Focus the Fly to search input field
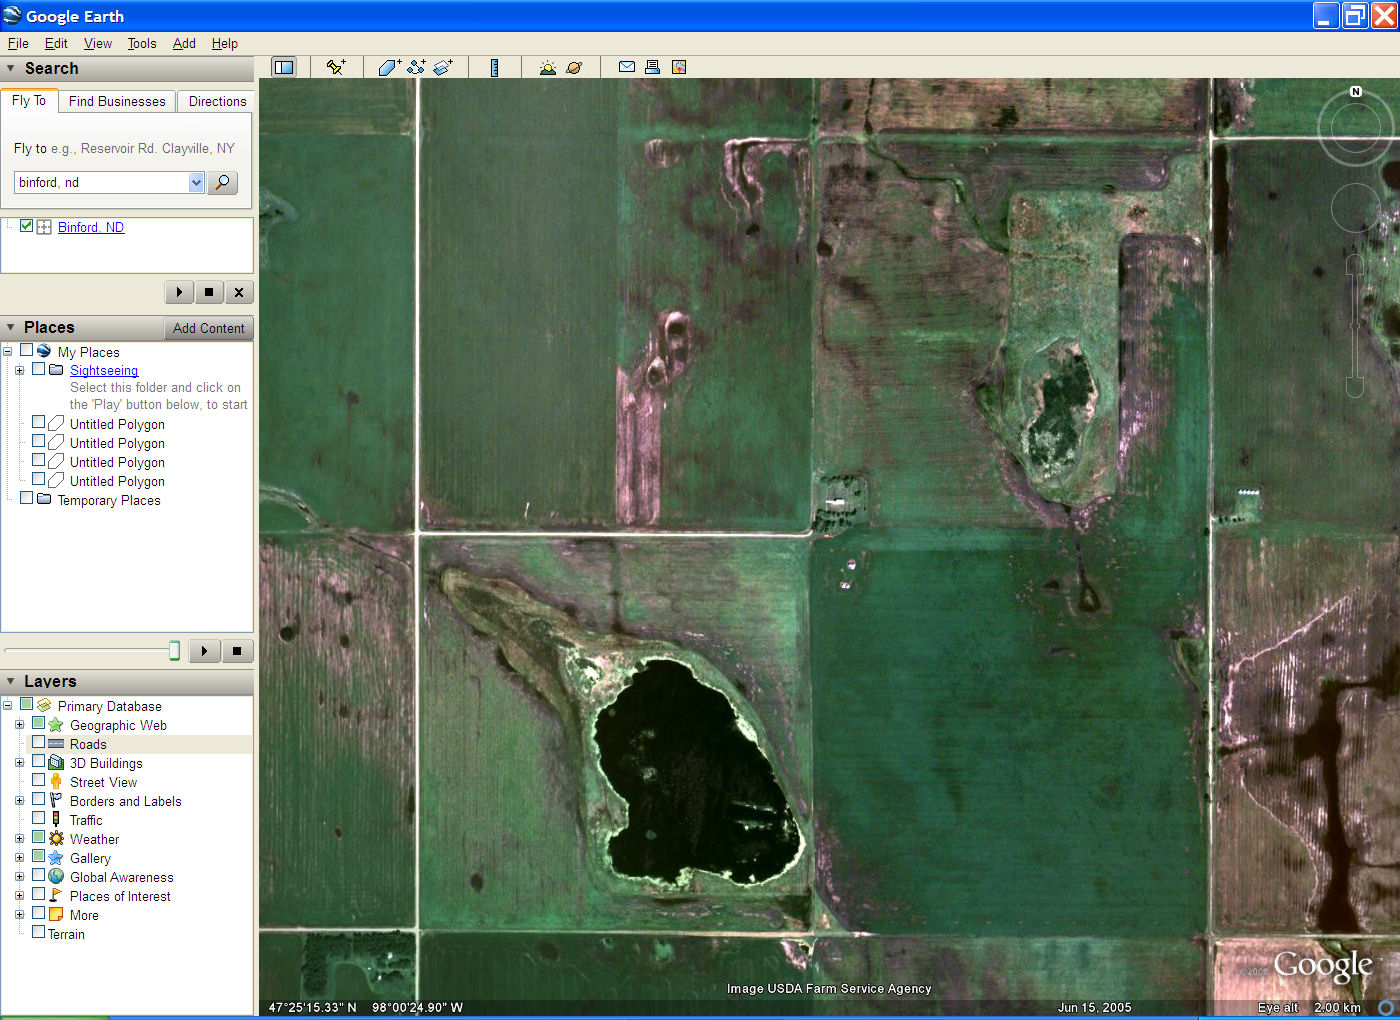The image size is (1400, 1020). [101, 182]
